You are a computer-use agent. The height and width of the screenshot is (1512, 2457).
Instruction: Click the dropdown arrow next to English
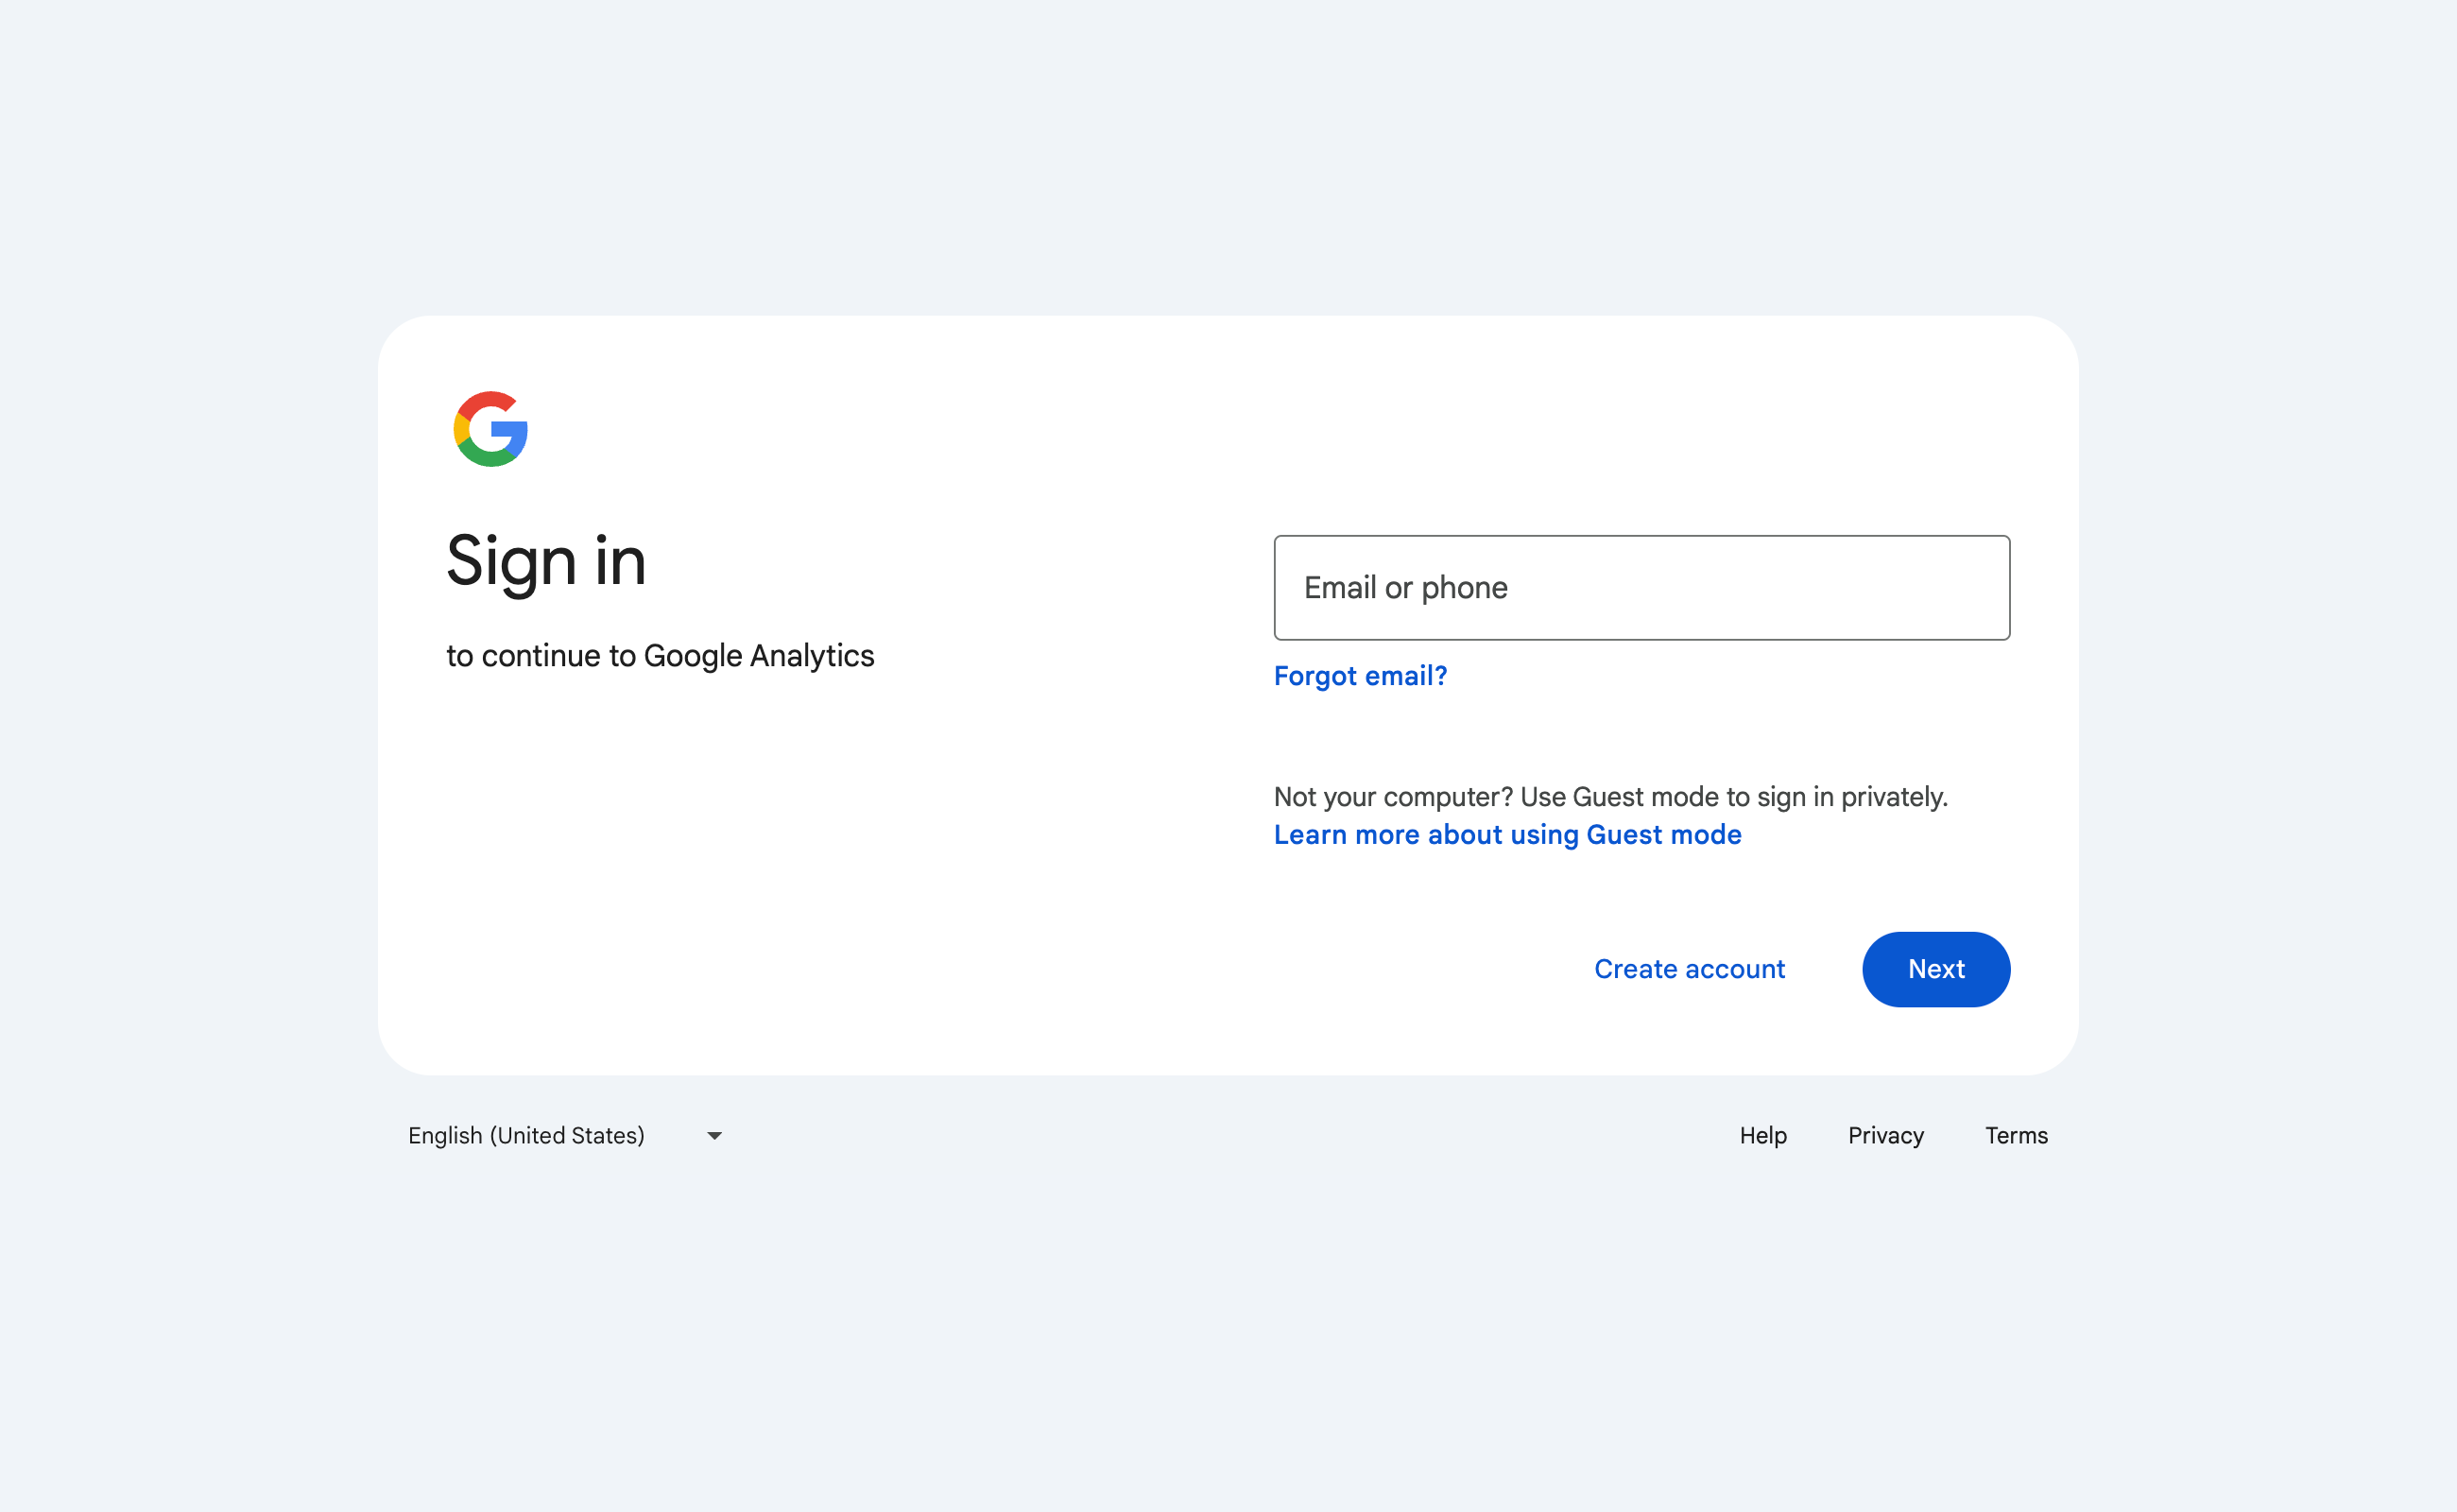coord(713,1135)
